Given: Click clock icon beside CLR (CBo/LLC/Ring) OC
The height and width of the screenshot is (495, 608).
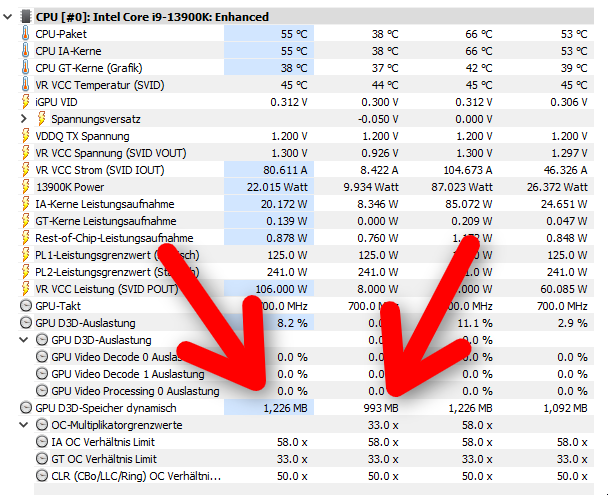Looking at the screenshot, I should (41, 476).
